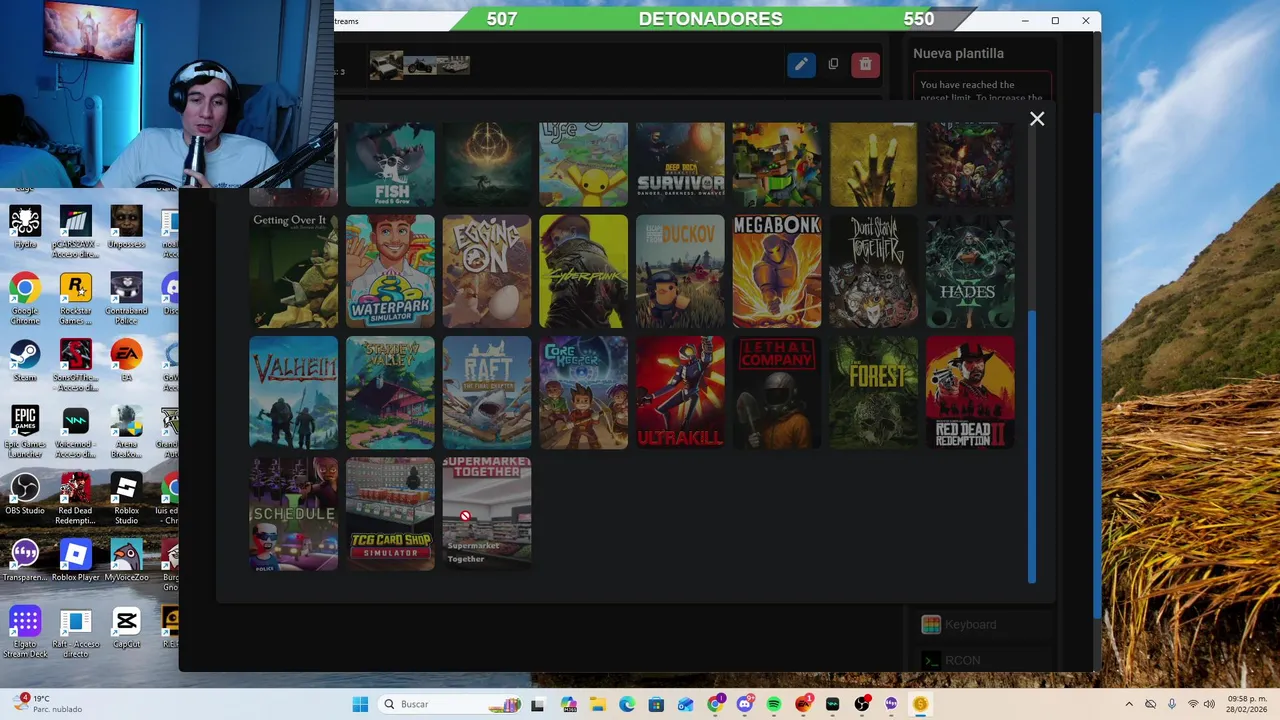1280x720 pixels.
Task: Click the weather widget showing 19°C
Action: pos(48,704)
